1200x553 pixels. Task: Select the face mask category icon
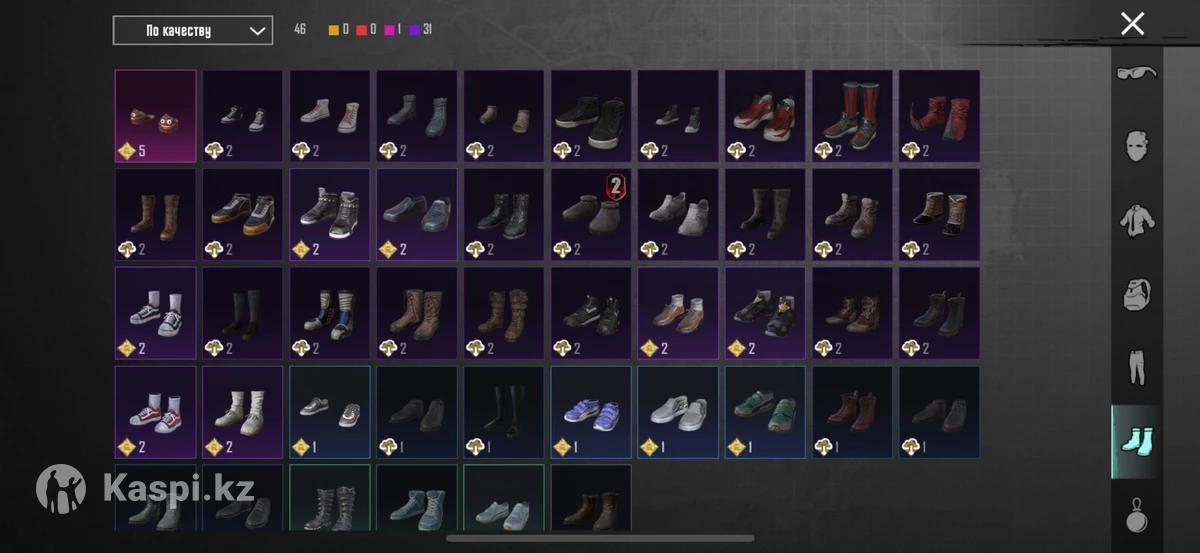tap(1136, 146)
